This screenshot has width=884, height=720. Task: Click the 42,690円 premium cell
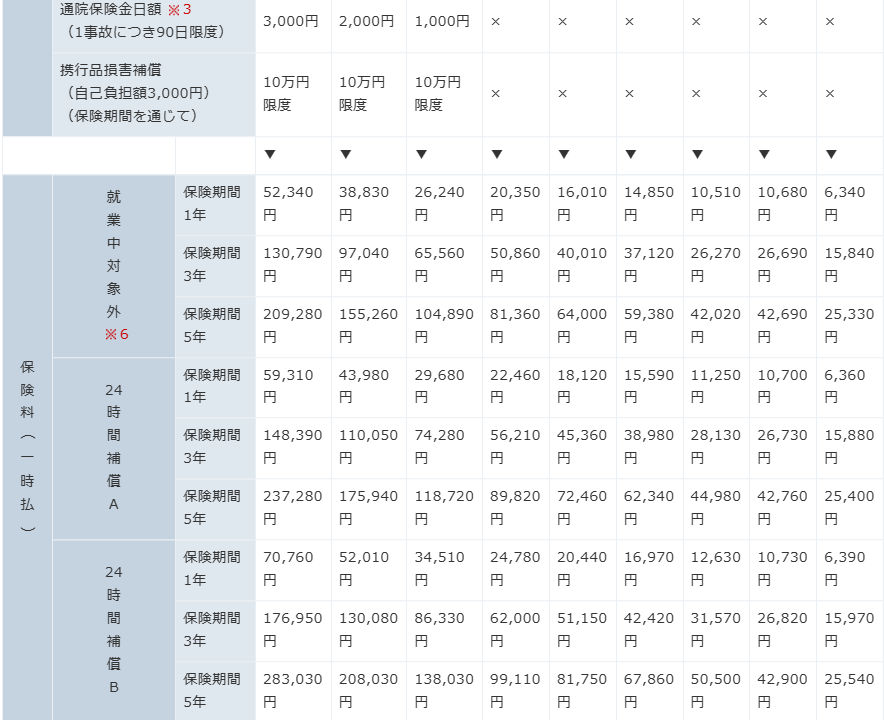783,327
